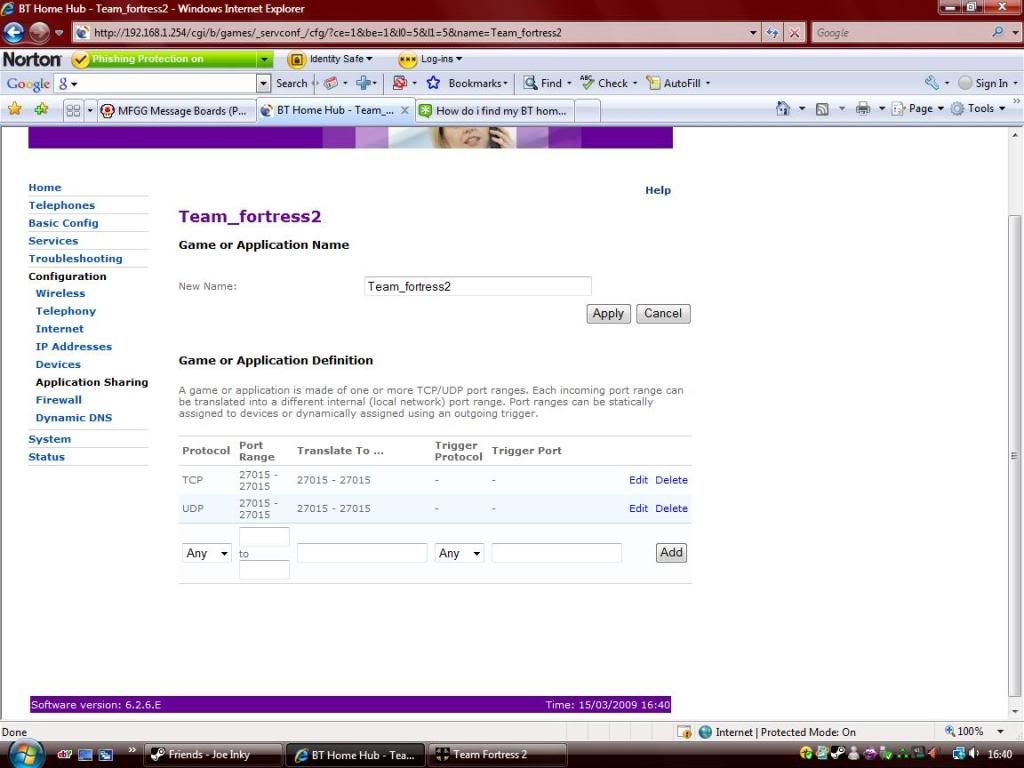Switch to 'How do i find my BT hom...' tab
This screenshot has width=1024, height=768.
click(x=497, y=110)
